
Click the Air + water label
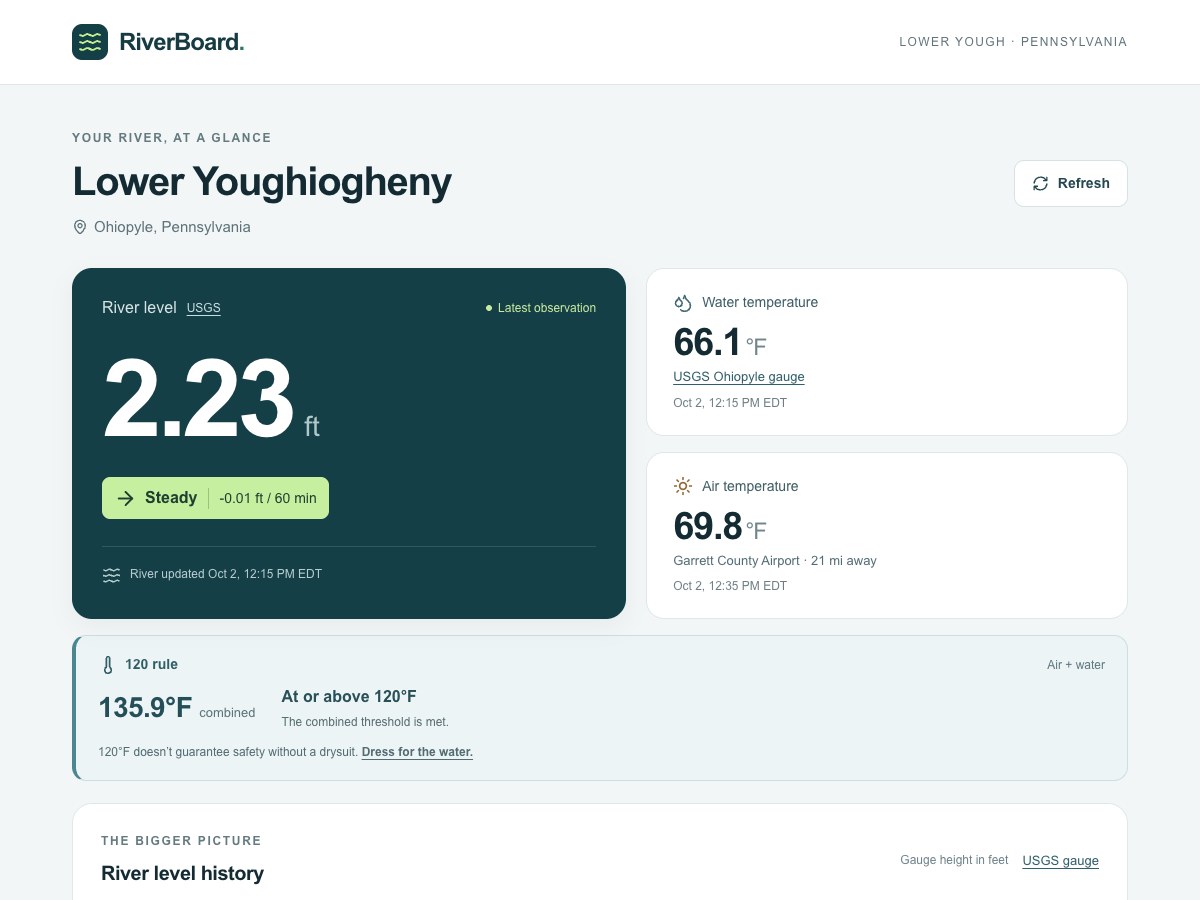[x=1076, y=665]
